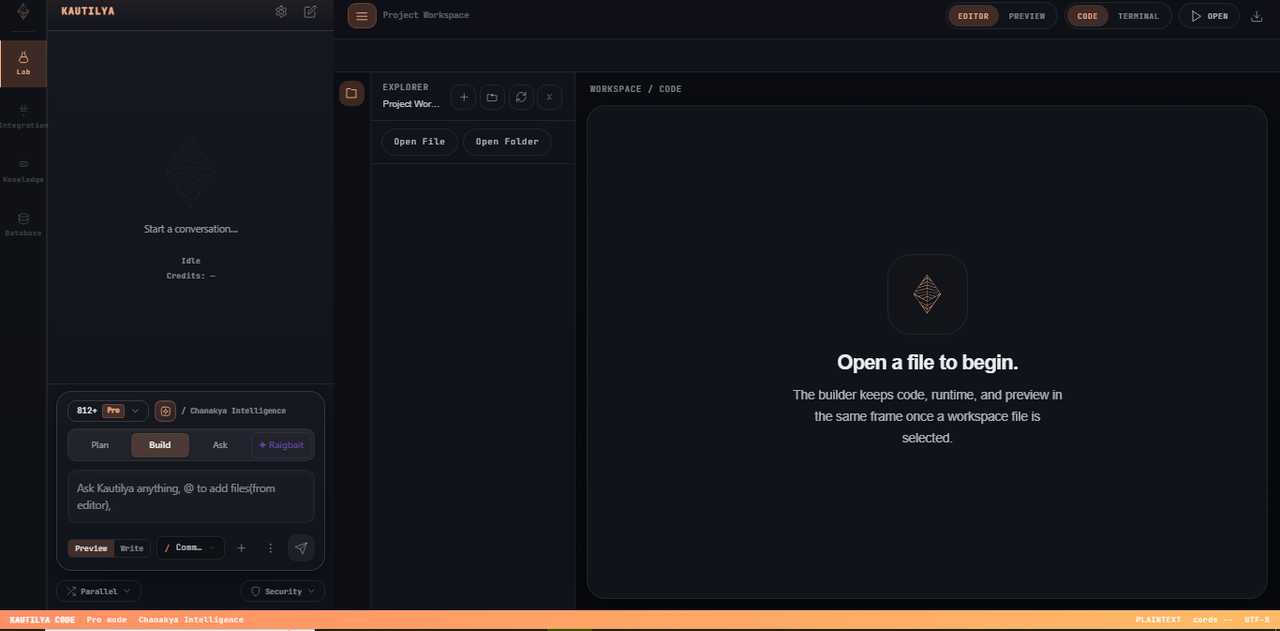Select Preview in the chat input toggle
Viewport: 1280px width, 631px height.
click(91, 548)
